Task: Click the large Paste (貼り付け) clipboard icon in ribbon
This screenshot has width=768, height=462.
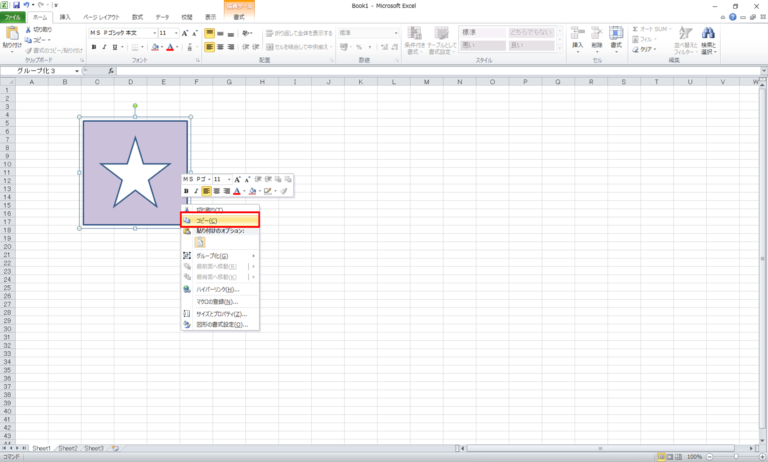Action: pos(12,34)
